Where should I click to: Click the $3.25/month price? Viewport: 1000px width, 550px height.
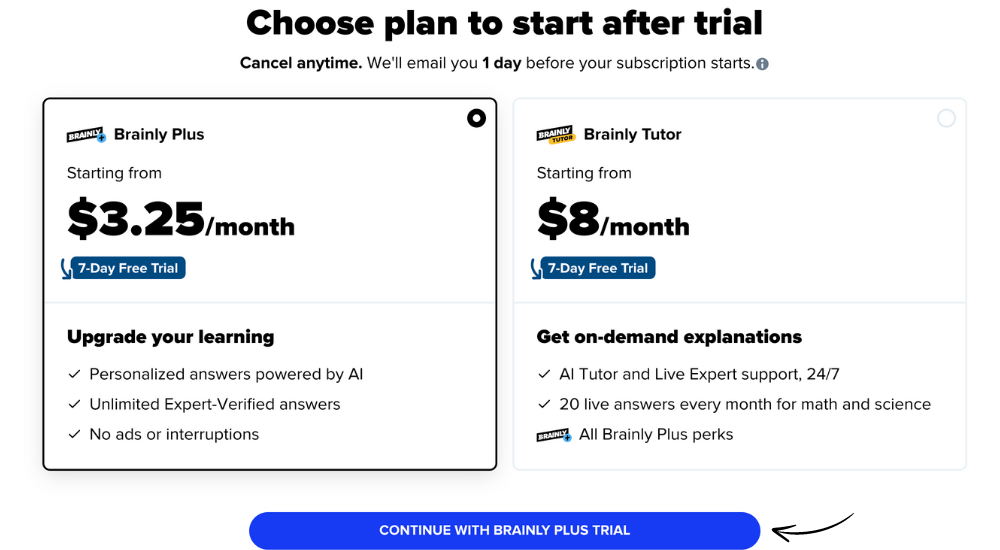point(181,219)
